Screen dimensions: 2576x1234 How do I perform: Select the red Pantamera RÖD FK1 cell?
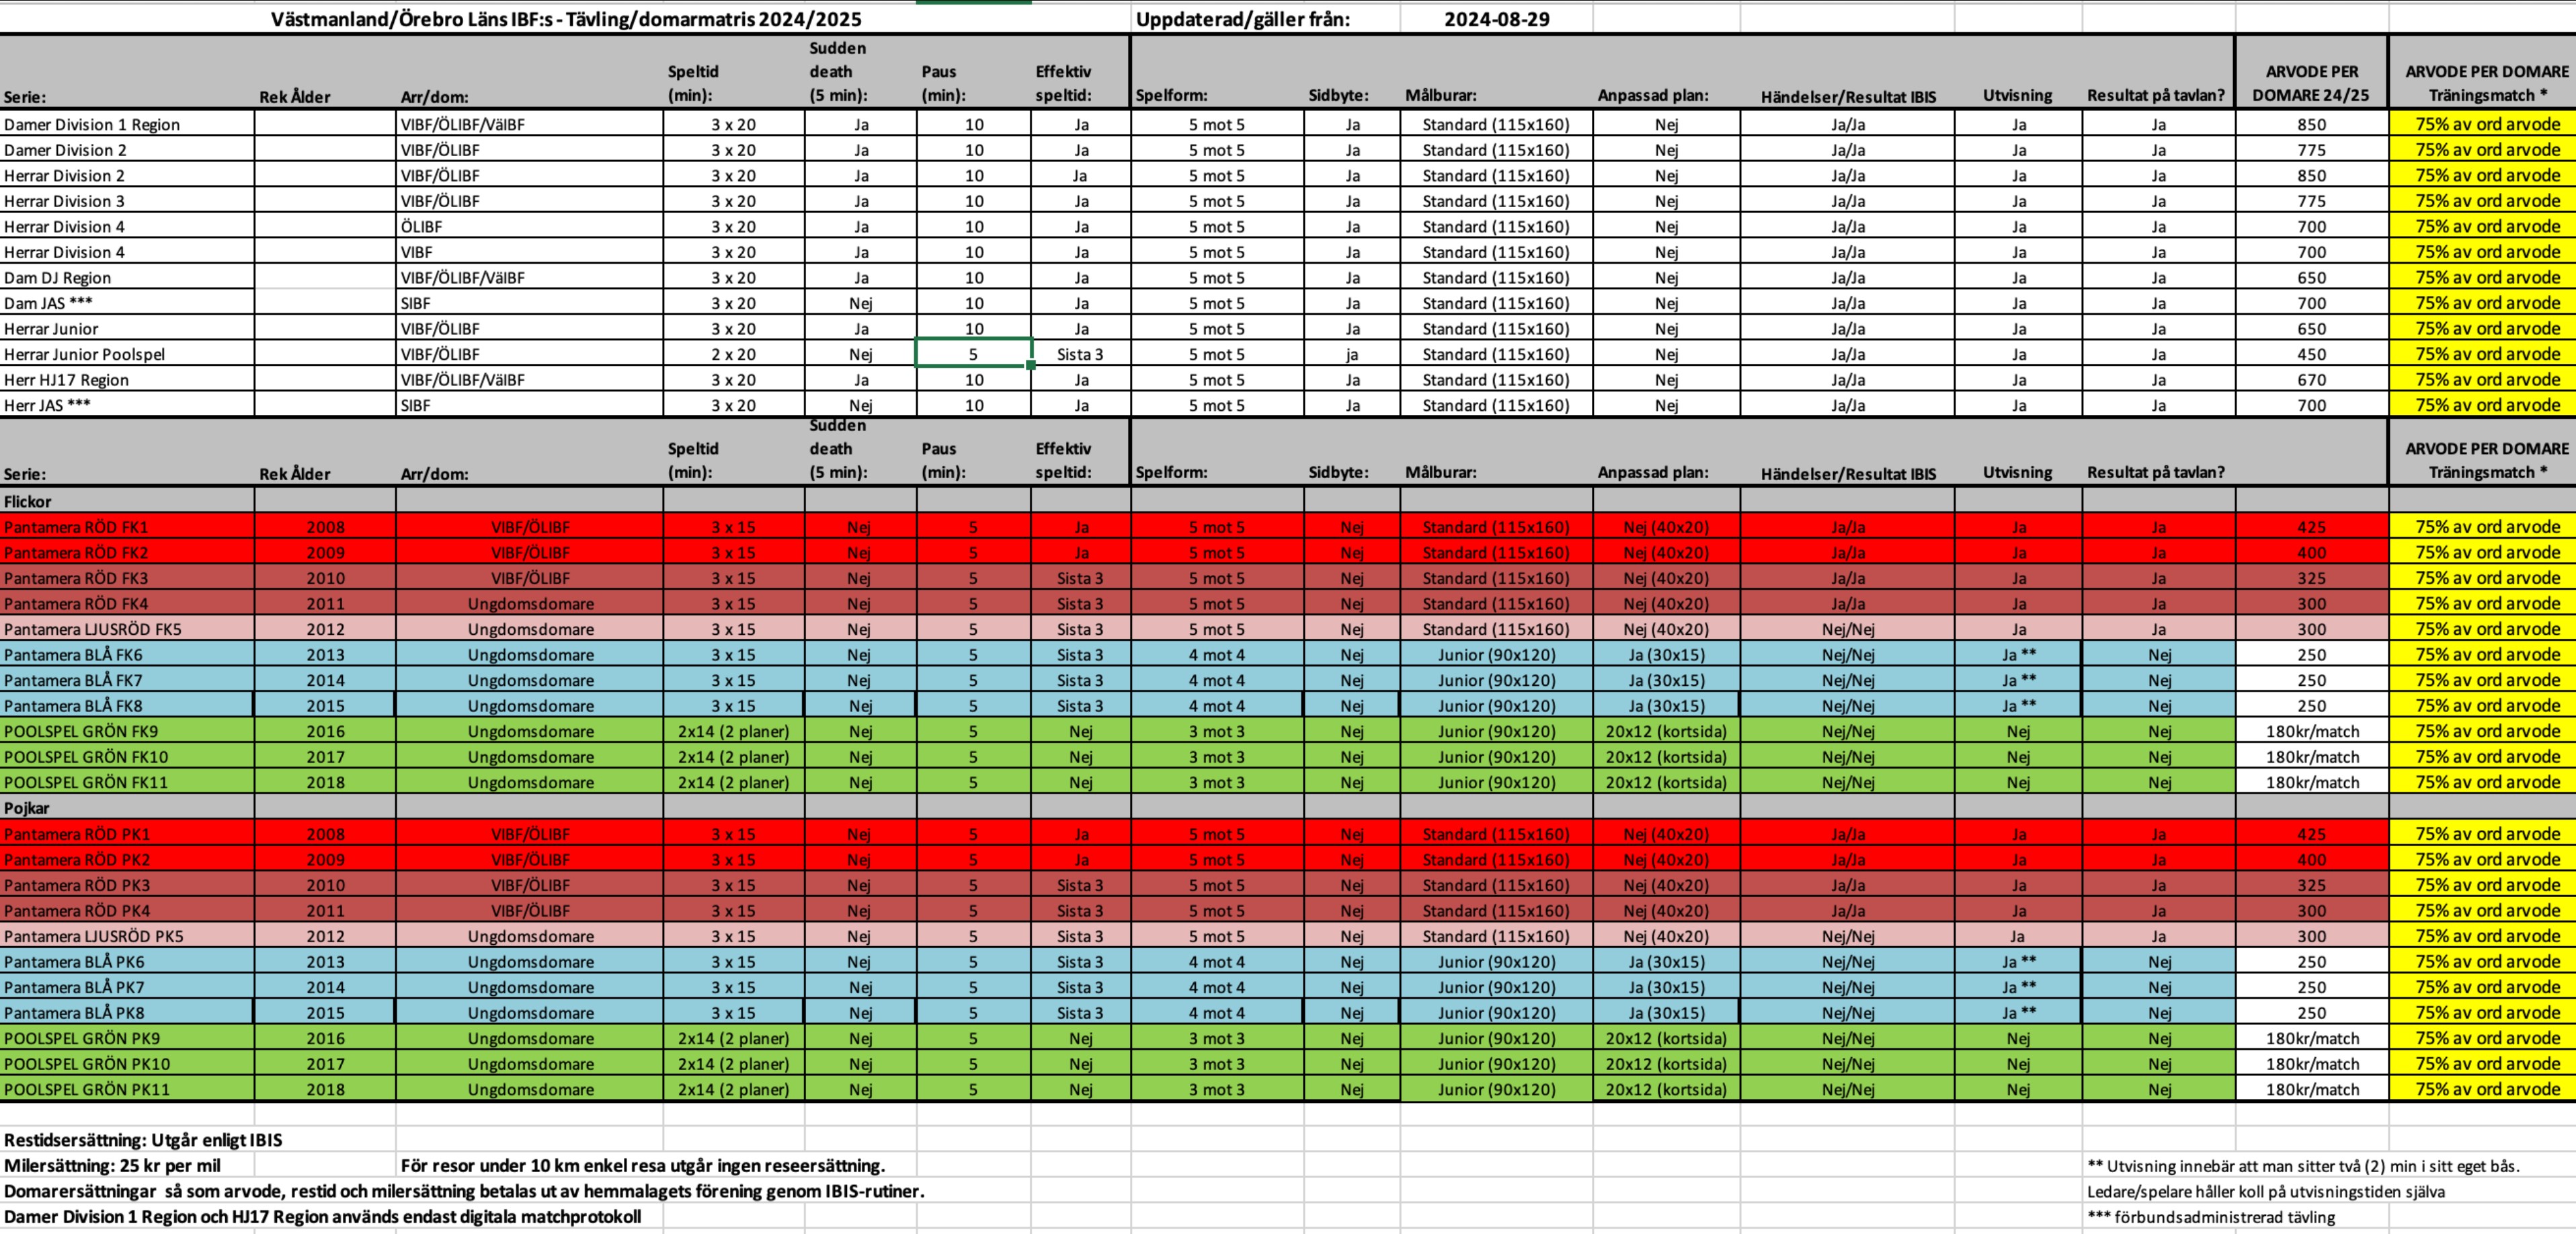[x=76, y=527]
